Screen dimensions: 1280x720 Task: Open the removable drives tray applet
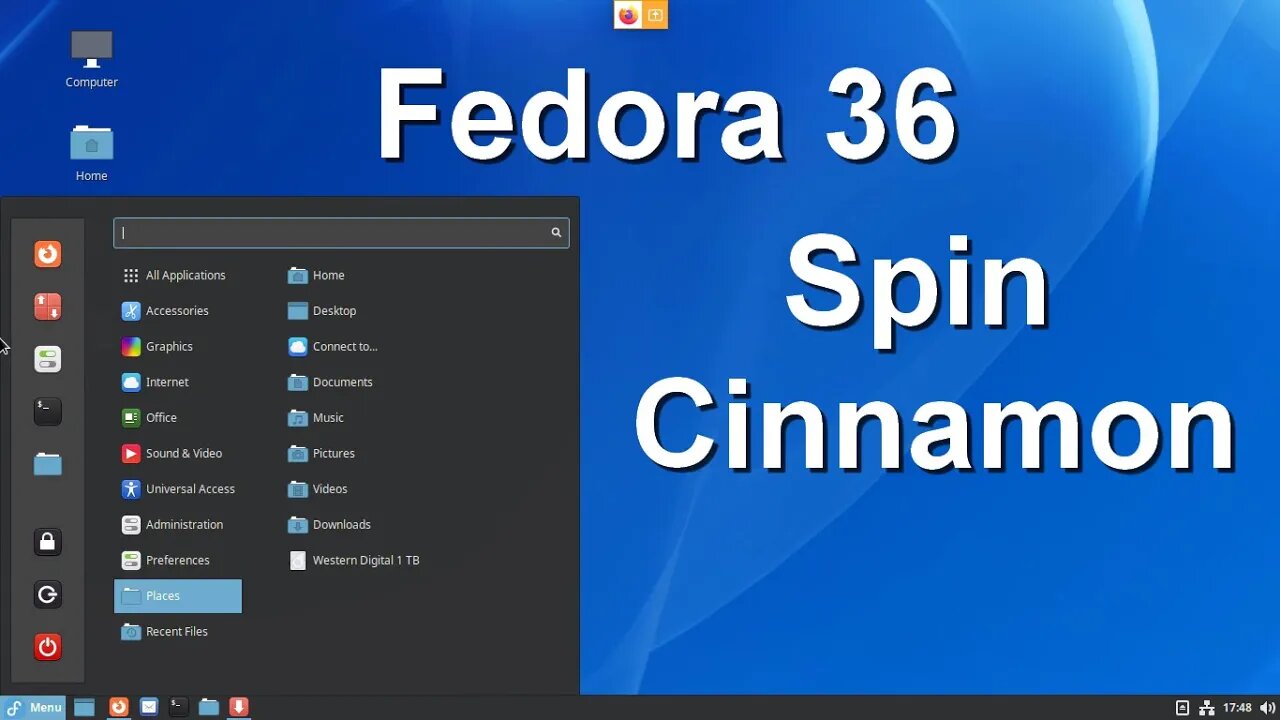click(x=1182, y=707)
